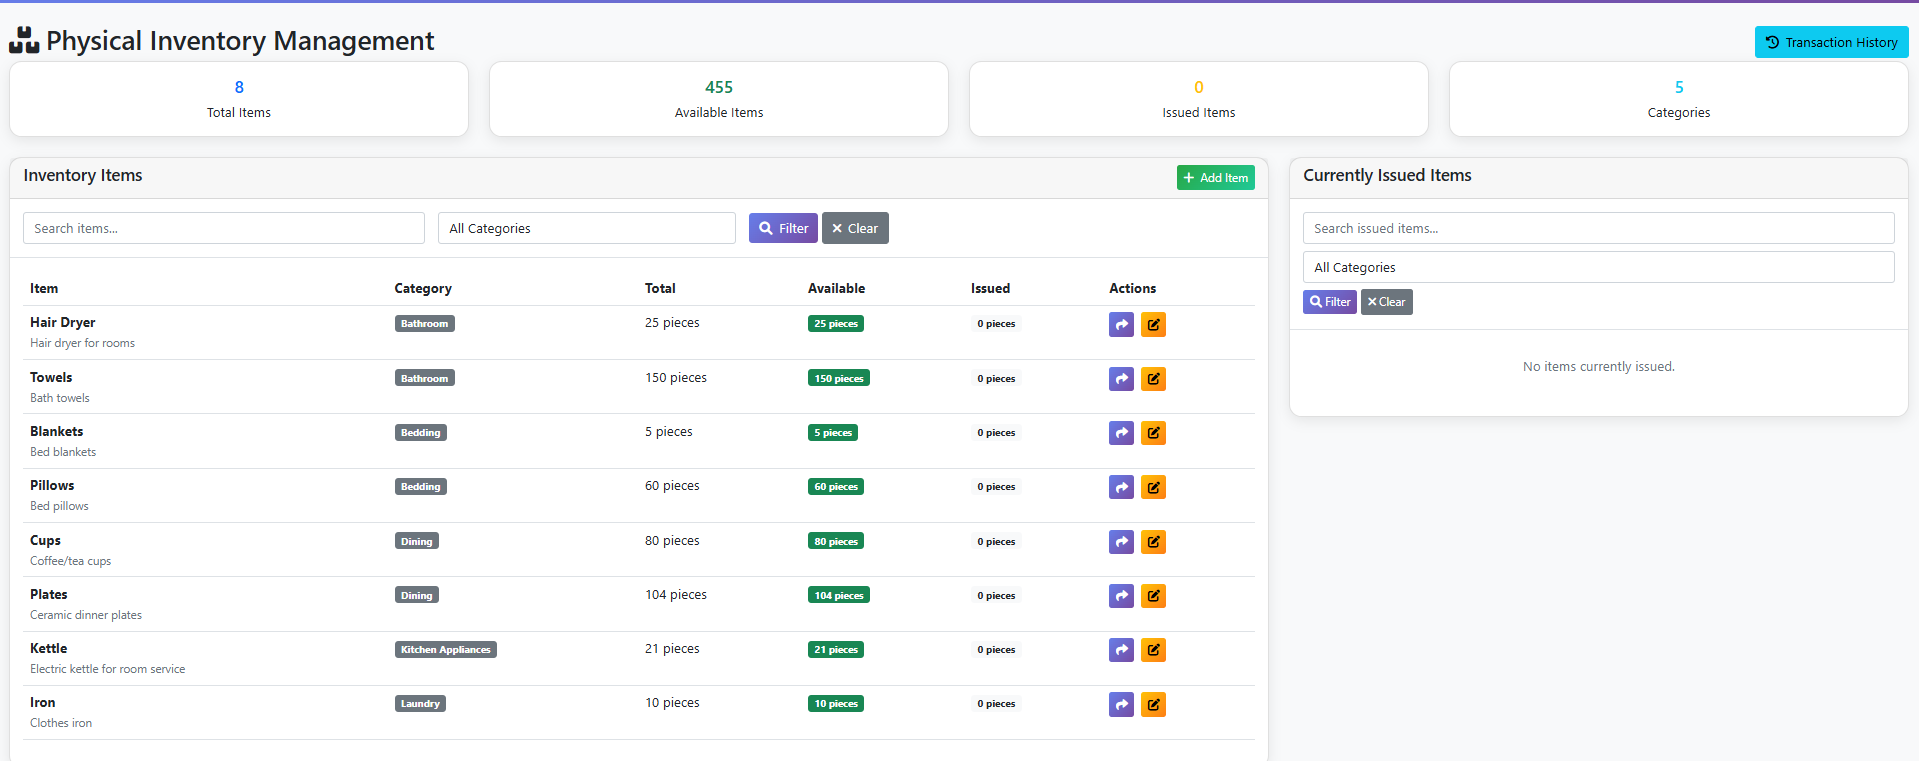This screenshot has height=761, width=1919.
Task: Open the edit icon for Cups
Action: click(x=1153, y=542)
